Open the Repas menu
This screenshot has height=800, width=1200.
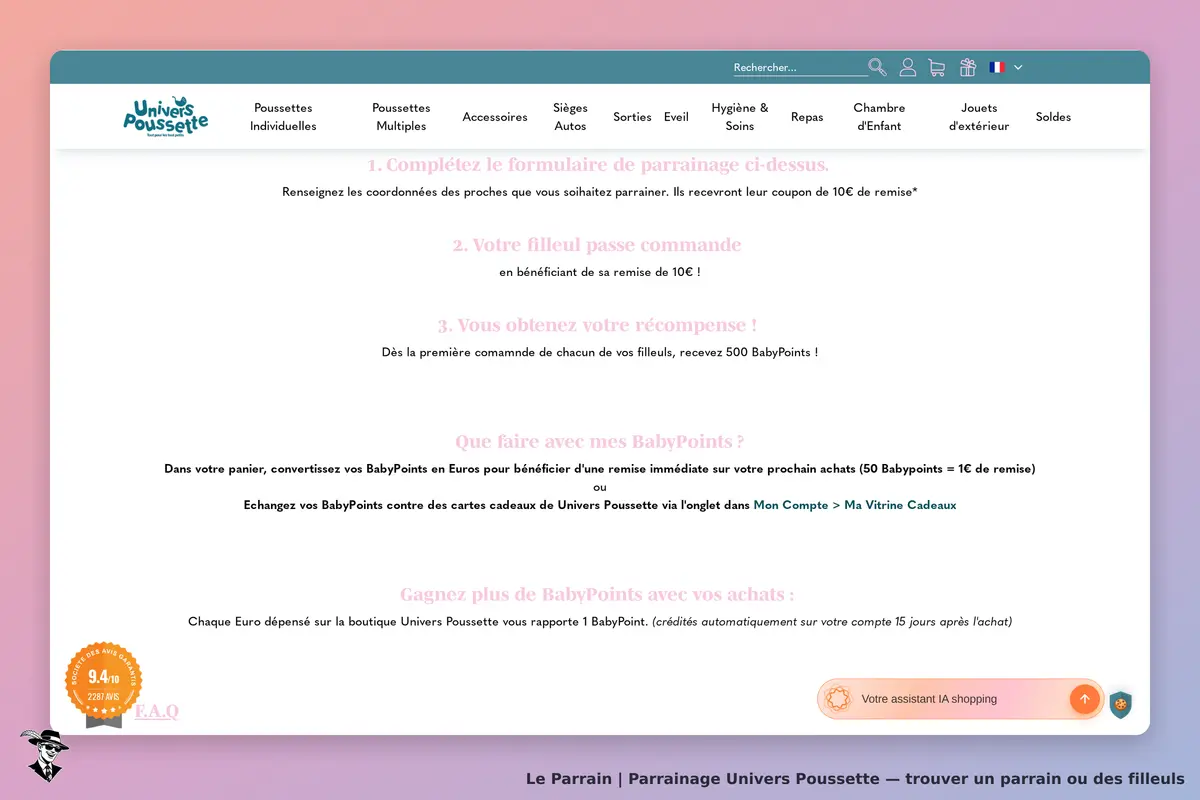tap(807, 117)
